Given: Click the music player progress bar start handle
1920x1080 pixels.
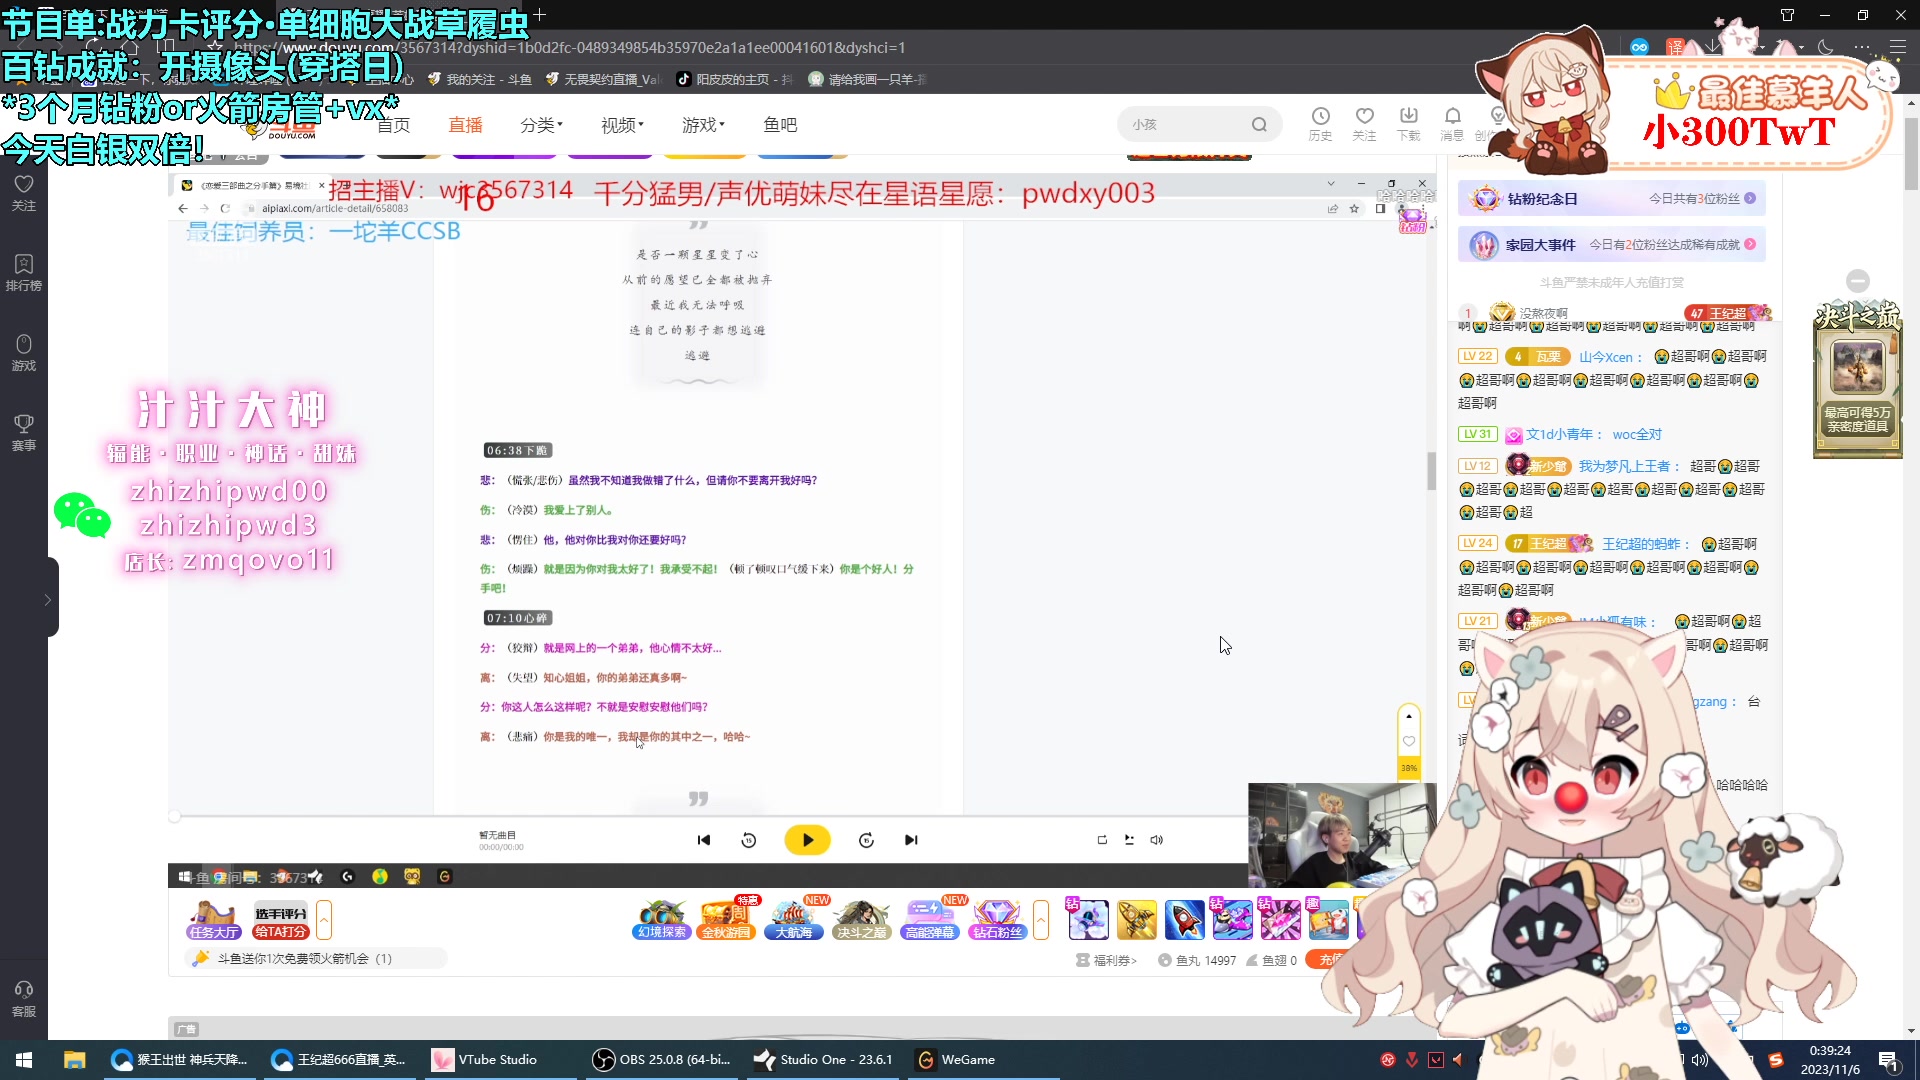Looking at the screenshot, I should (x=174, y=817).
